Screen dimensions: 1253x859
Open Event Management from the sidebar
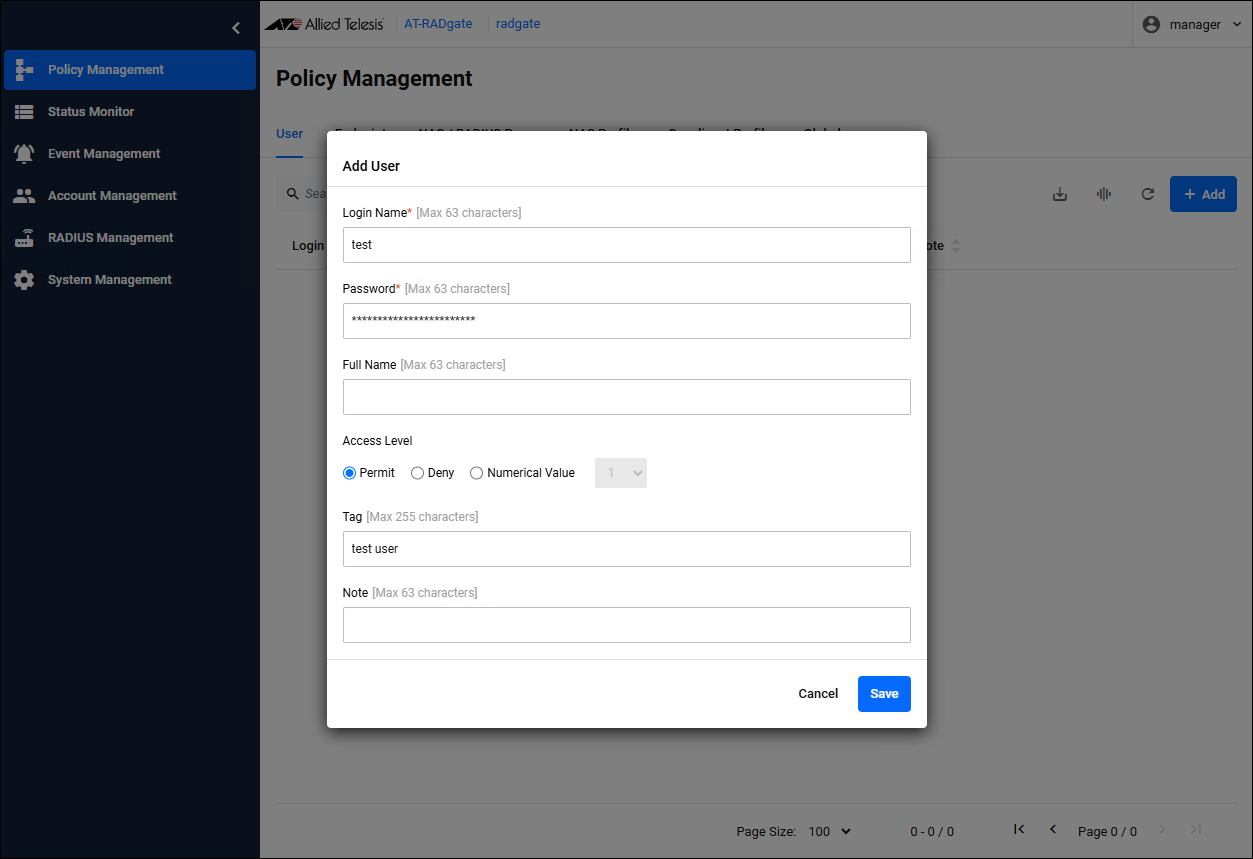[x=103, y=154]
